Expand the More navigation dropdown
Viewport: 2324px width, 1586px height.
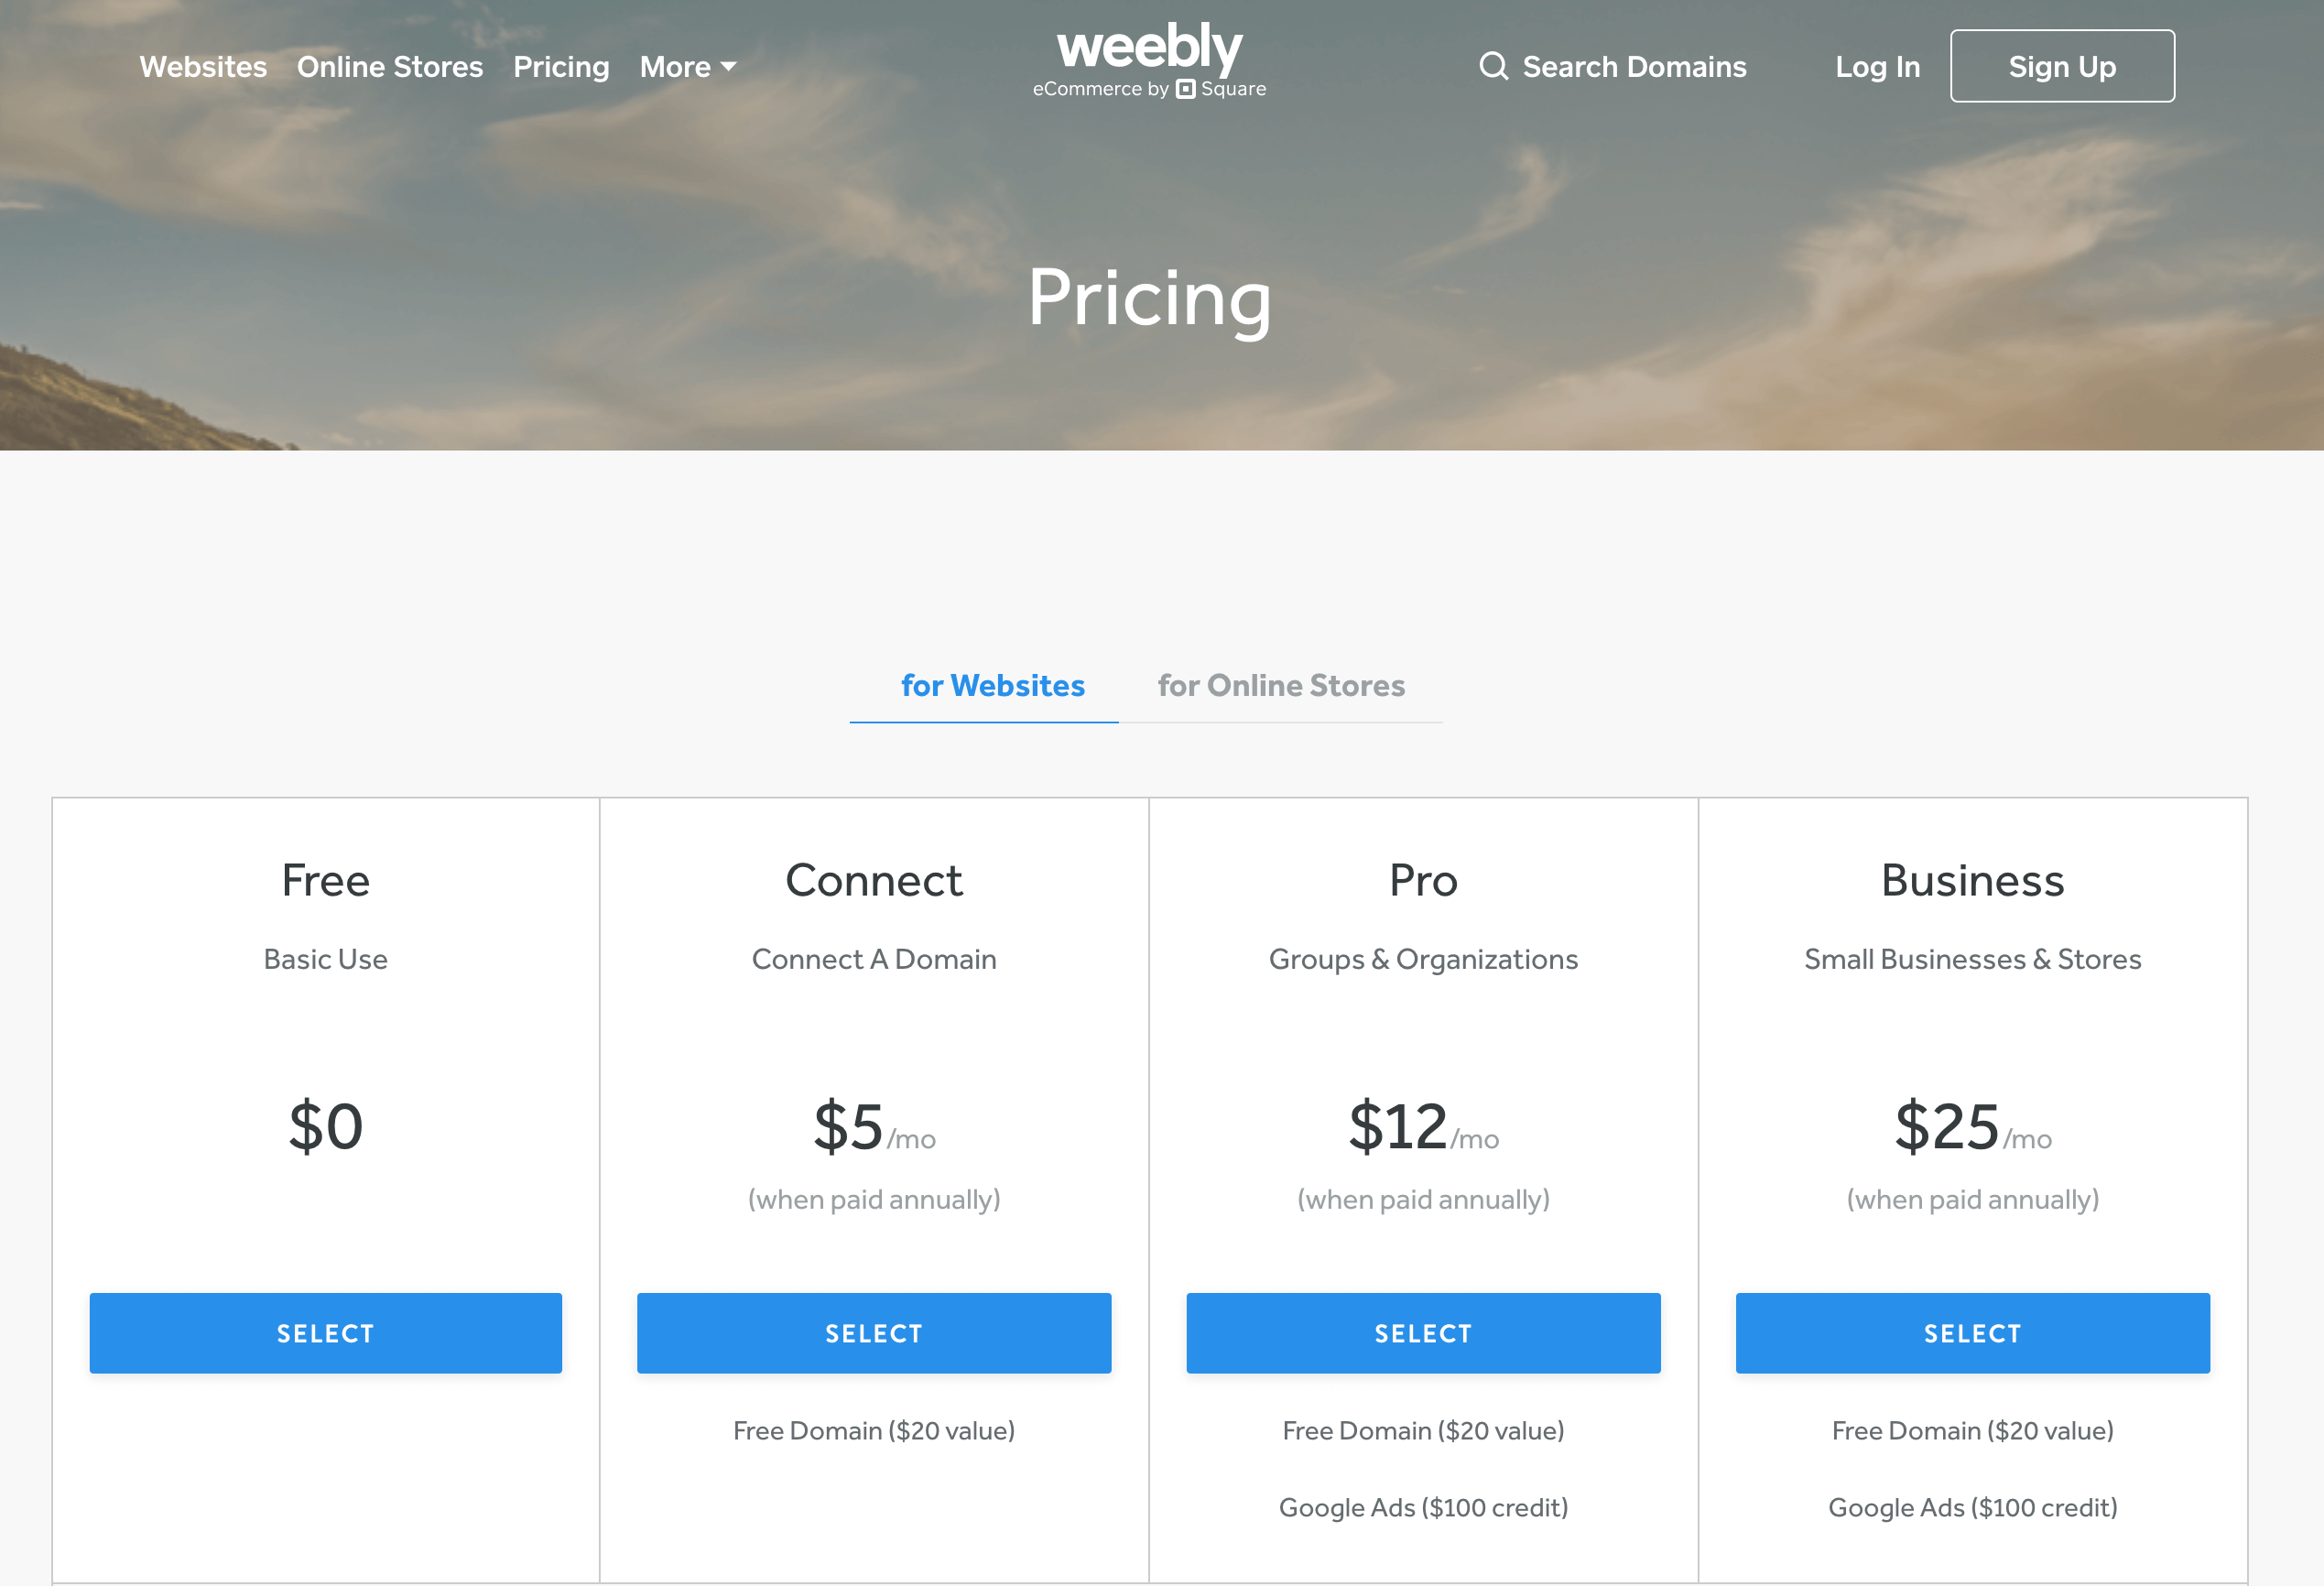(x=689, y=65)
